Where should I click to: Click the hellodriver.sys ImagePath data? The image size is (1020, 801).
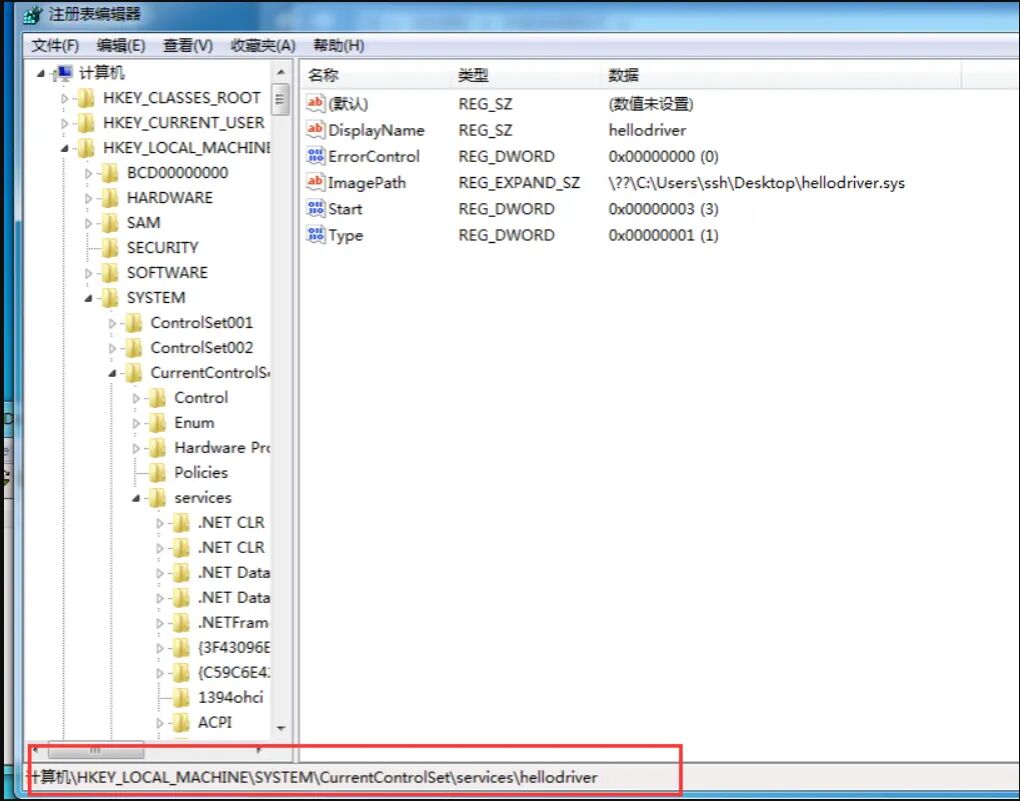[x=756, y=183]
